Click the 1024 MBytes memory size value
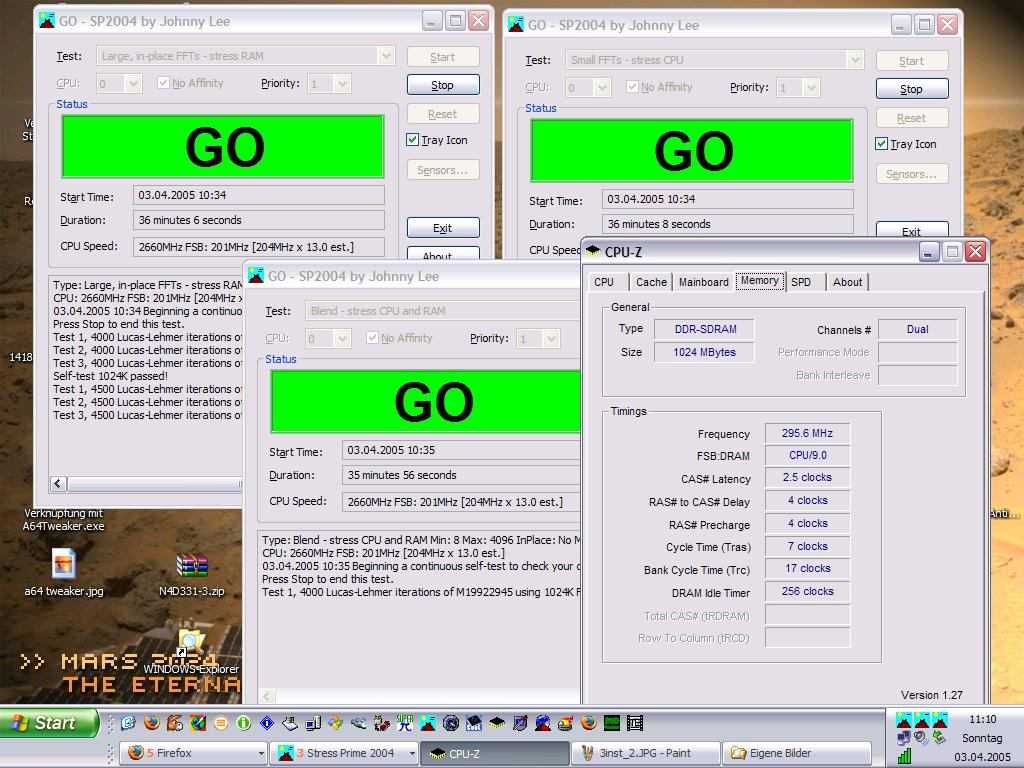 coord(704,352)
